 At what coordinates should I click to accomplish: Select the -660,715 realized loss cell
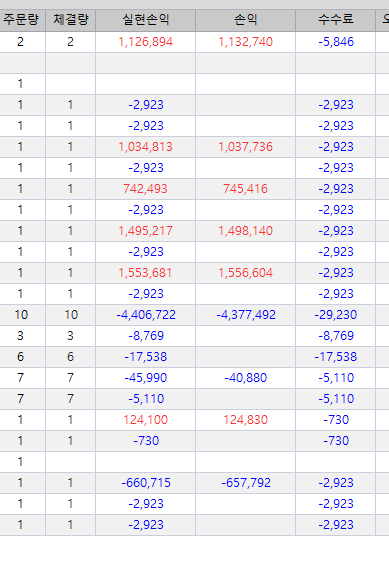145,483
